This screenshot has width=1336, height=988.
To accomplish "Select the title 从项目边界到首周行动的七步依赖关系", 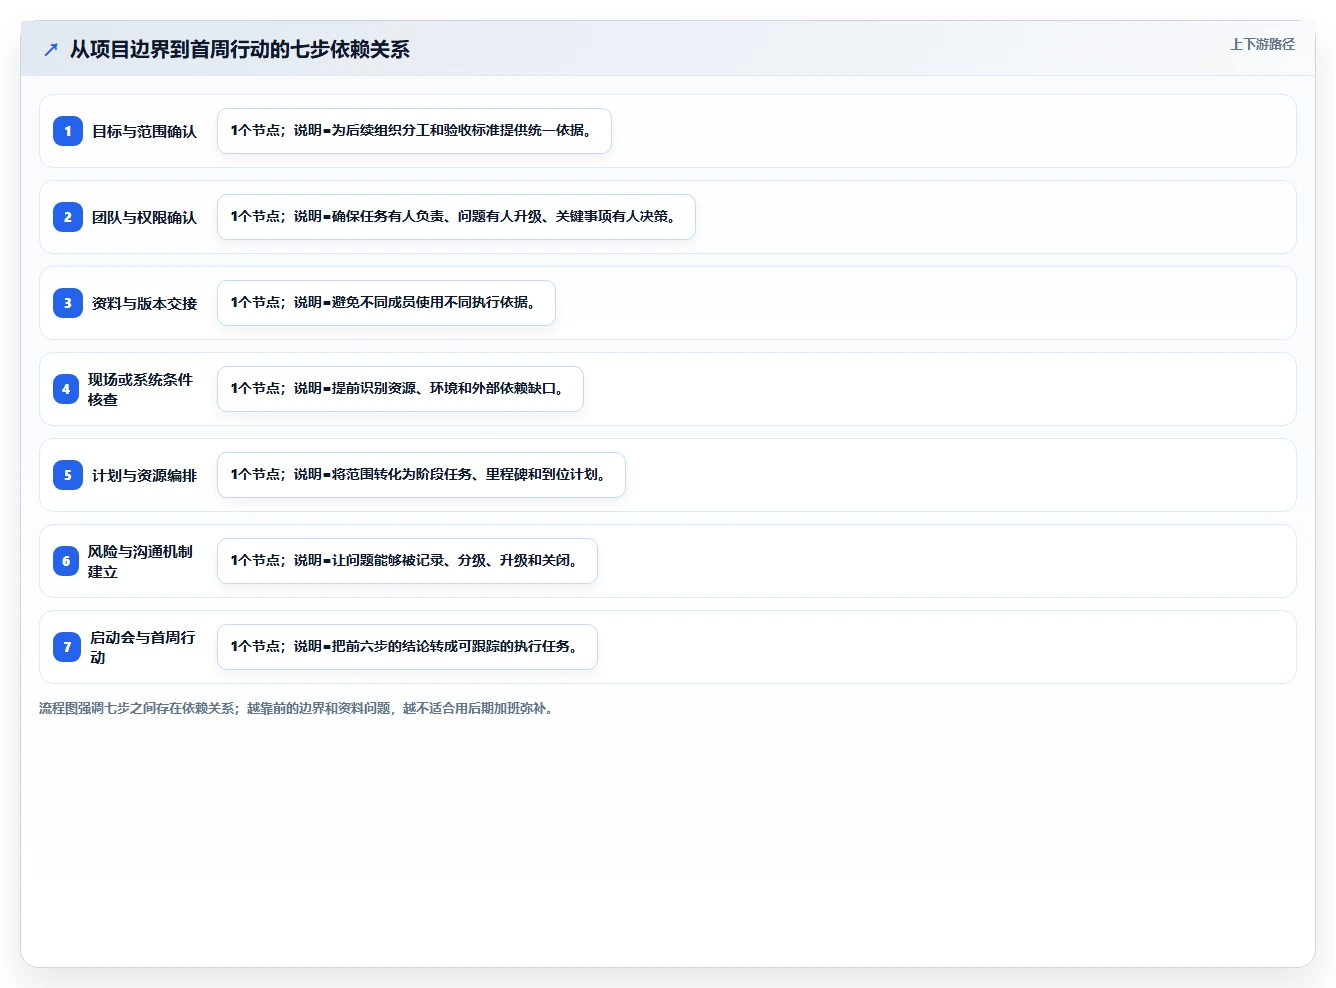I will click(x=240, y=49).
